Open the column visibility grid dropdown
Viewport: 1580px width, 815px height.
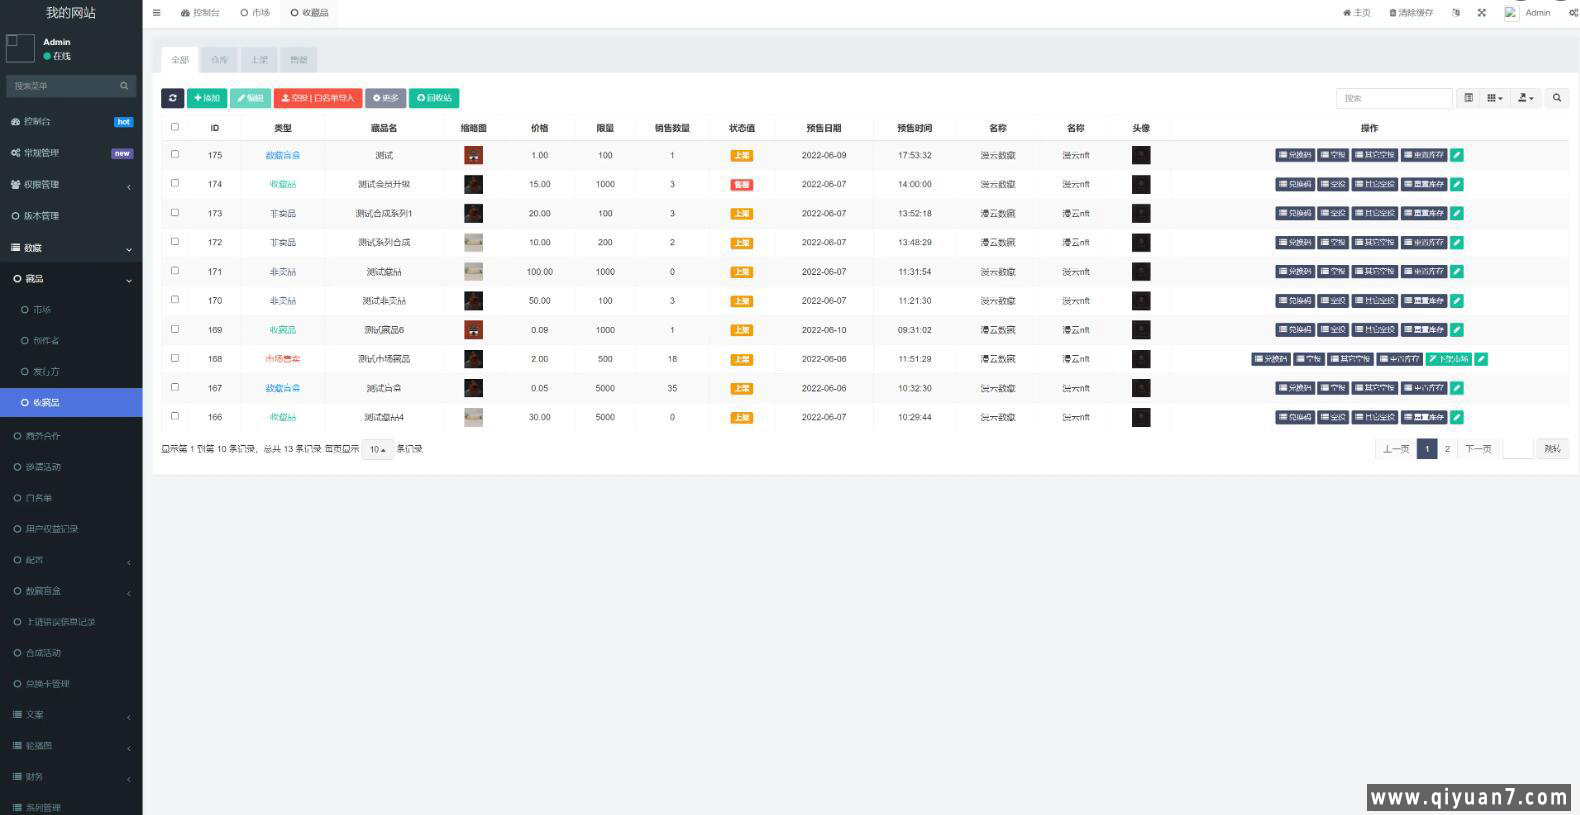[1494, 98]
